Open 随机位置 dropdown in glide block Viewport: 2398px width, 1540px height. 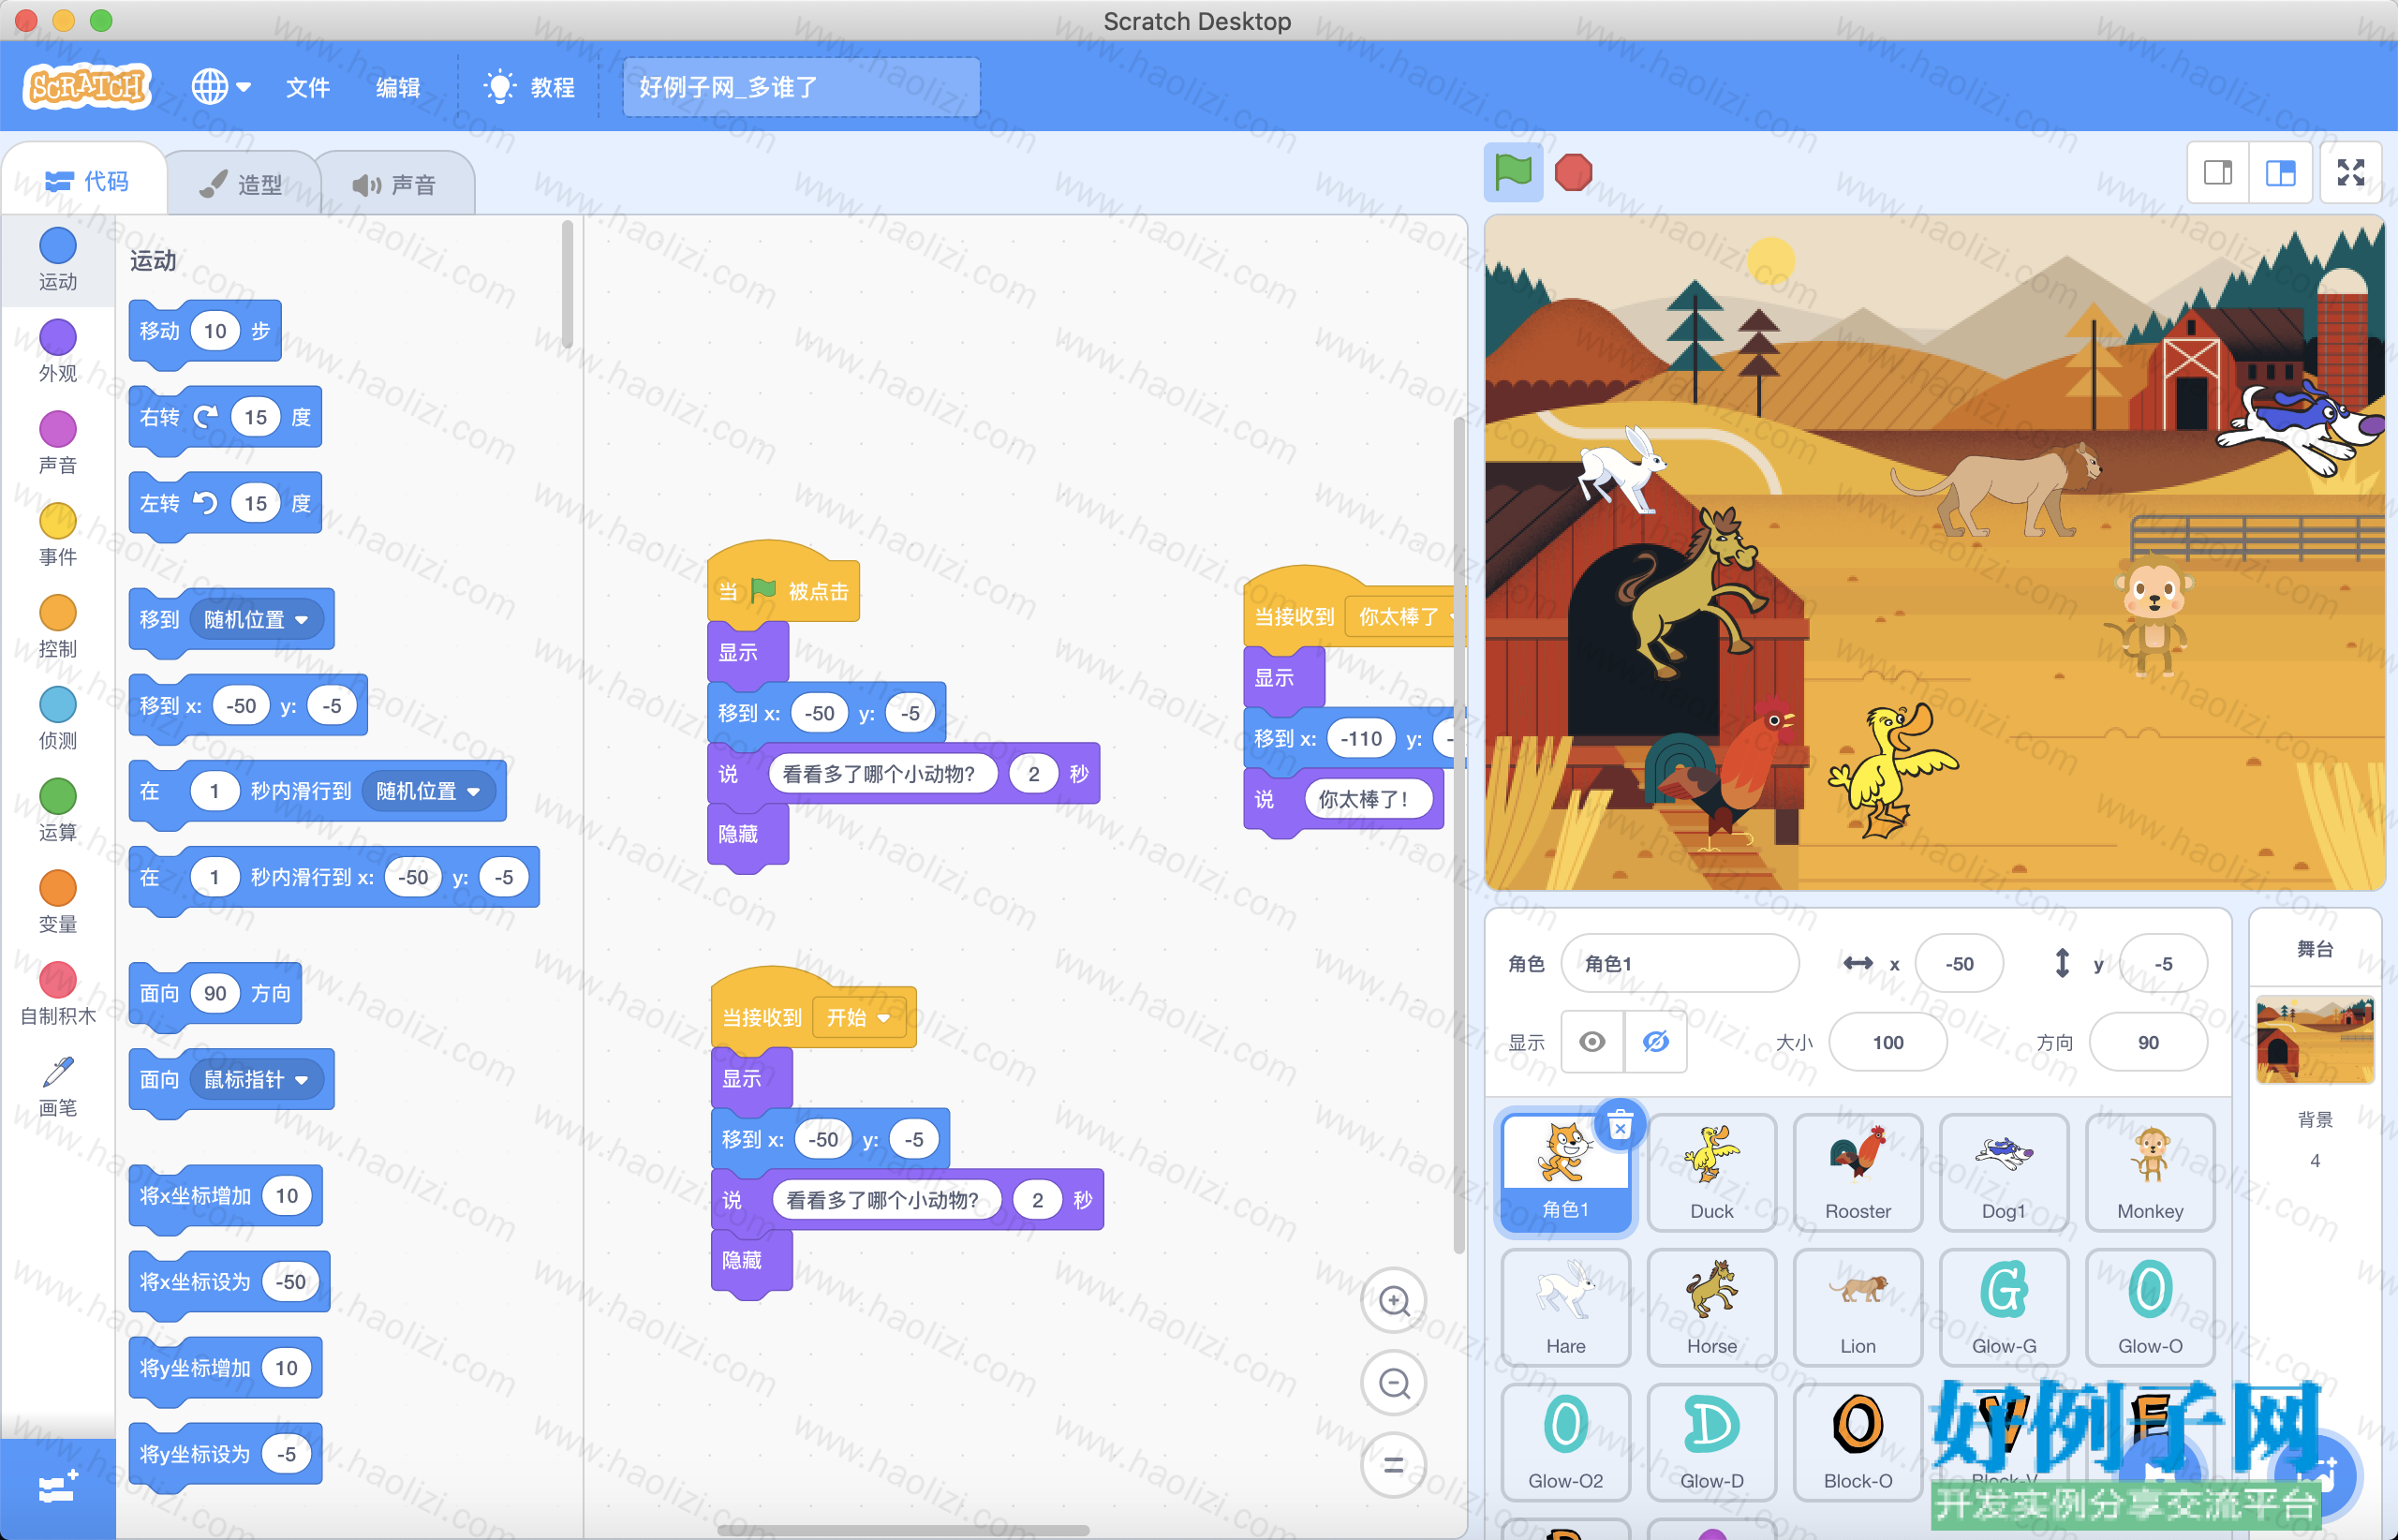tap(429, 791)
